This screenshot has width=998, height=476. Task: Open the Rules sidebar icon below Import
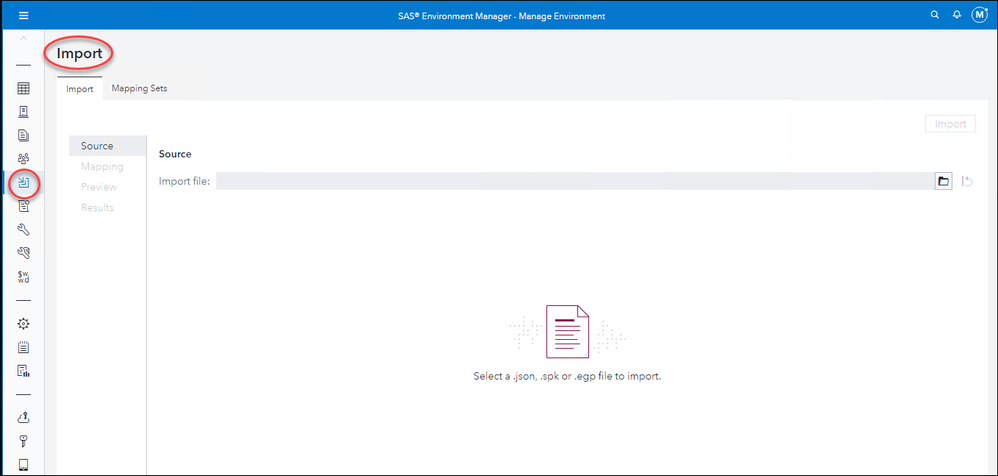(24, 206)
